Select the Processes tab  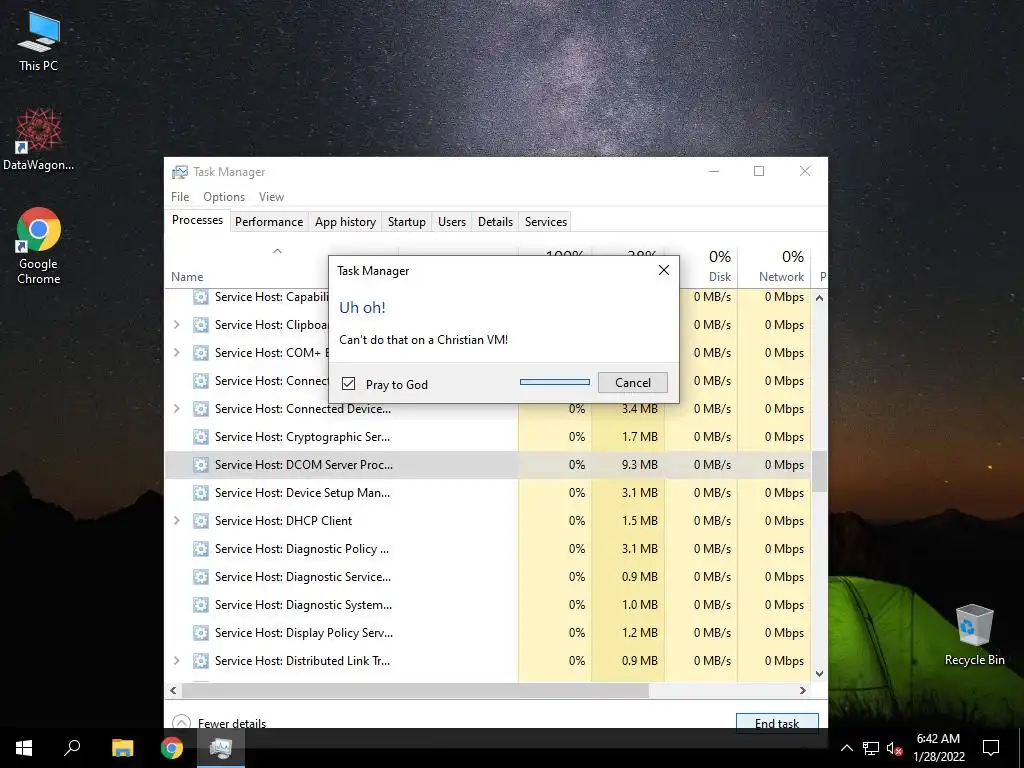[197, 220]
